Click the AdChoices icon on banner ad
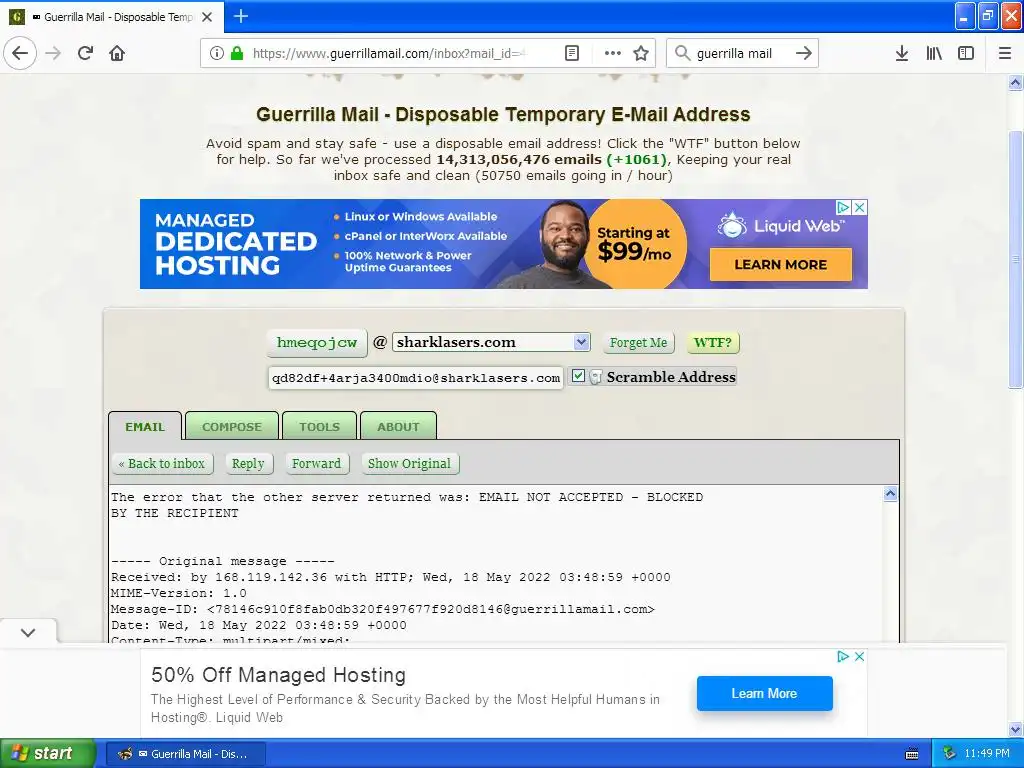Image resolution: width=1024 pixels, height=768 pixels. coord(844,207)
